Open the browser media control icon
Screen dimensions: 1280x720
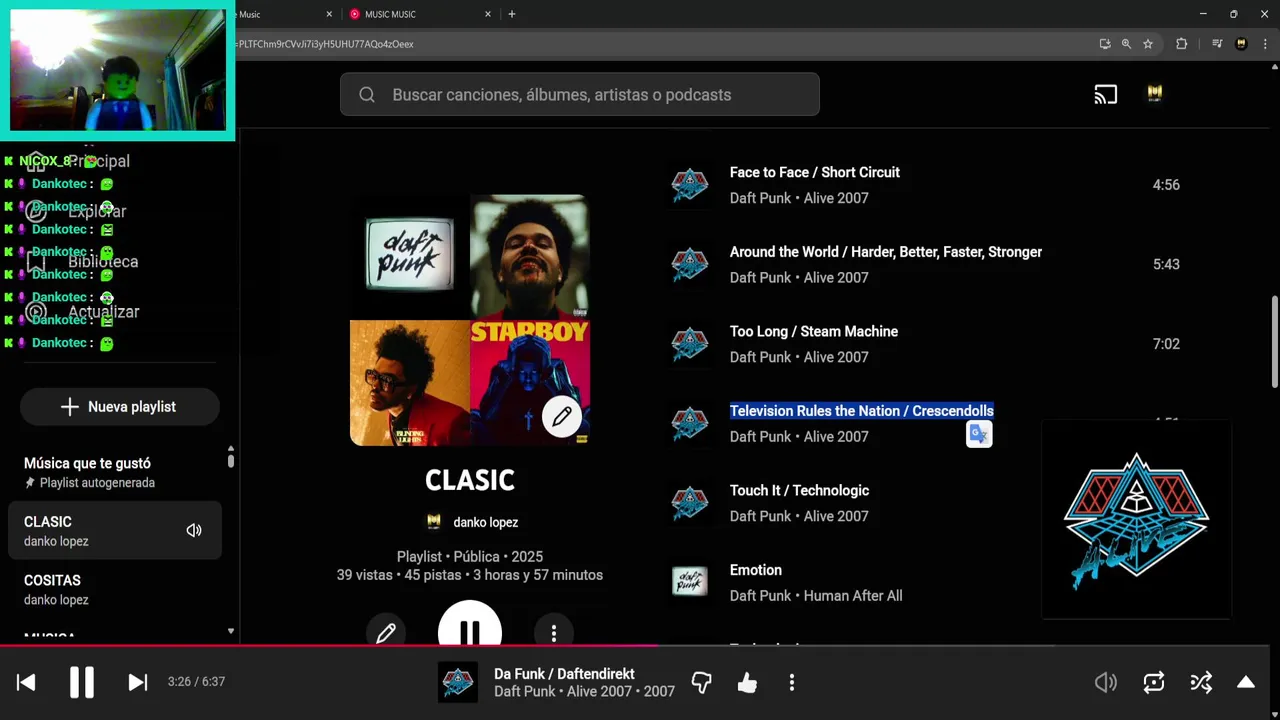(1217, 44)
